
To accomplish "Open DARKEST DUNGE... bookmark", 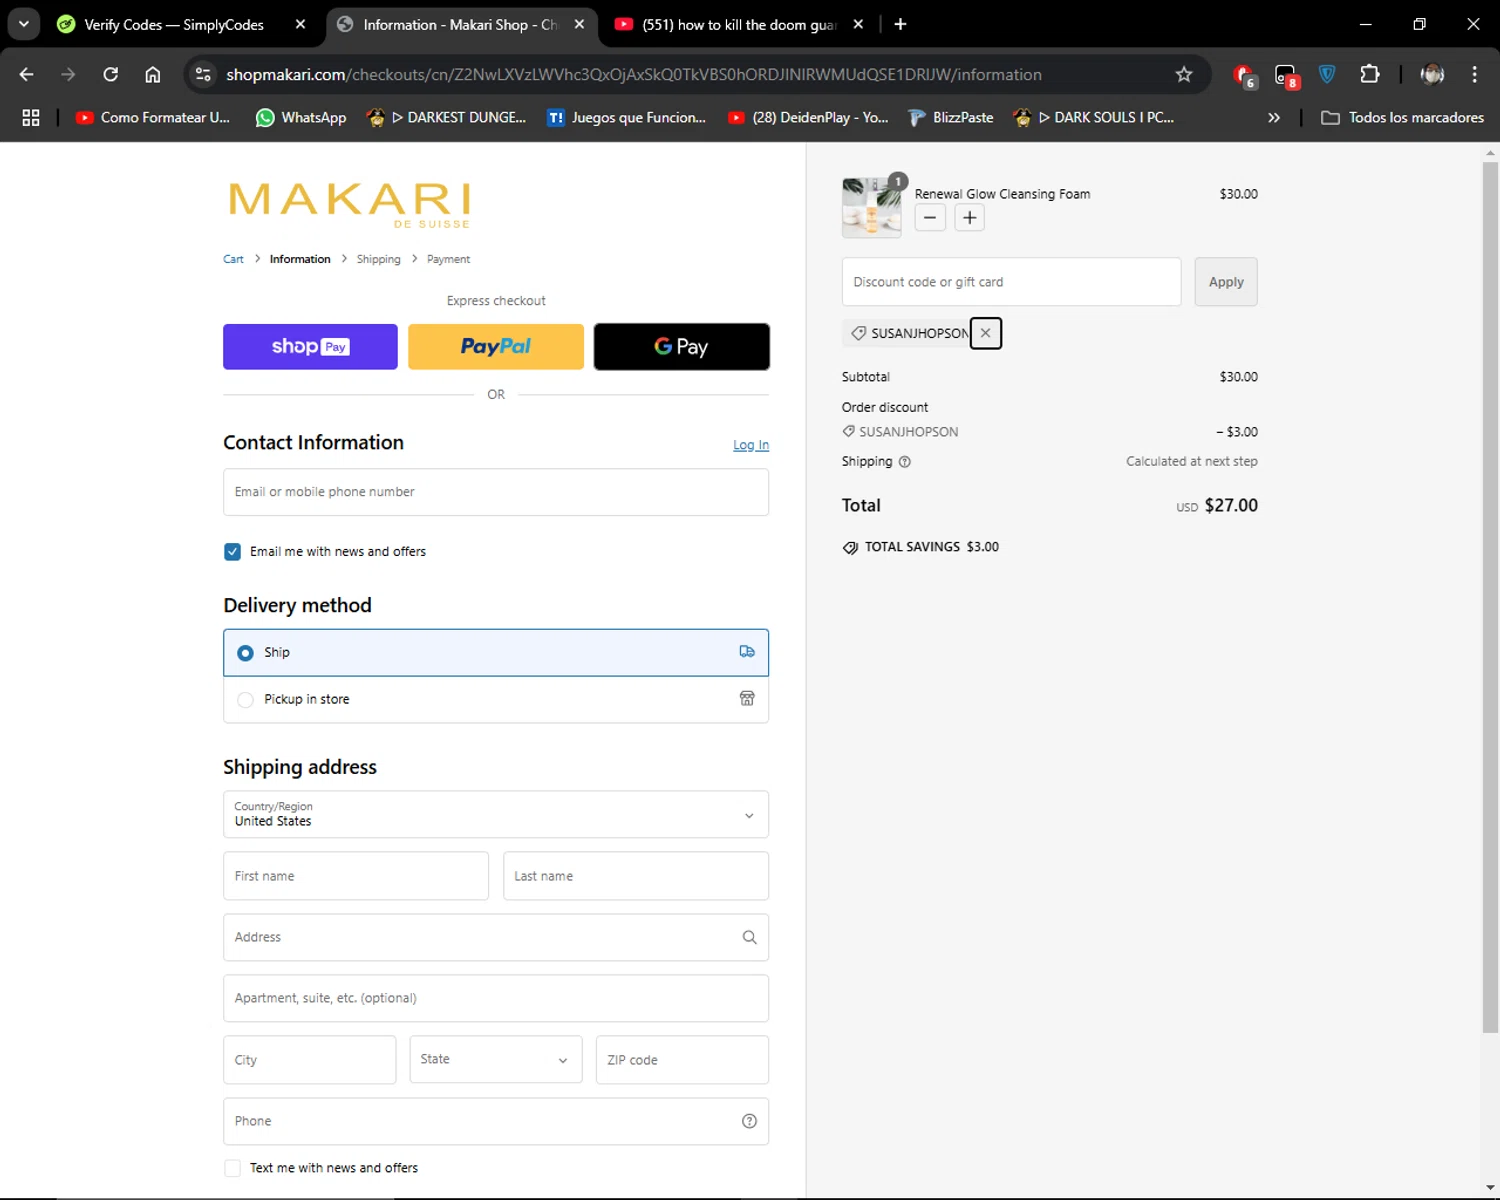I will pyautogui.click(x=446, y=117).
